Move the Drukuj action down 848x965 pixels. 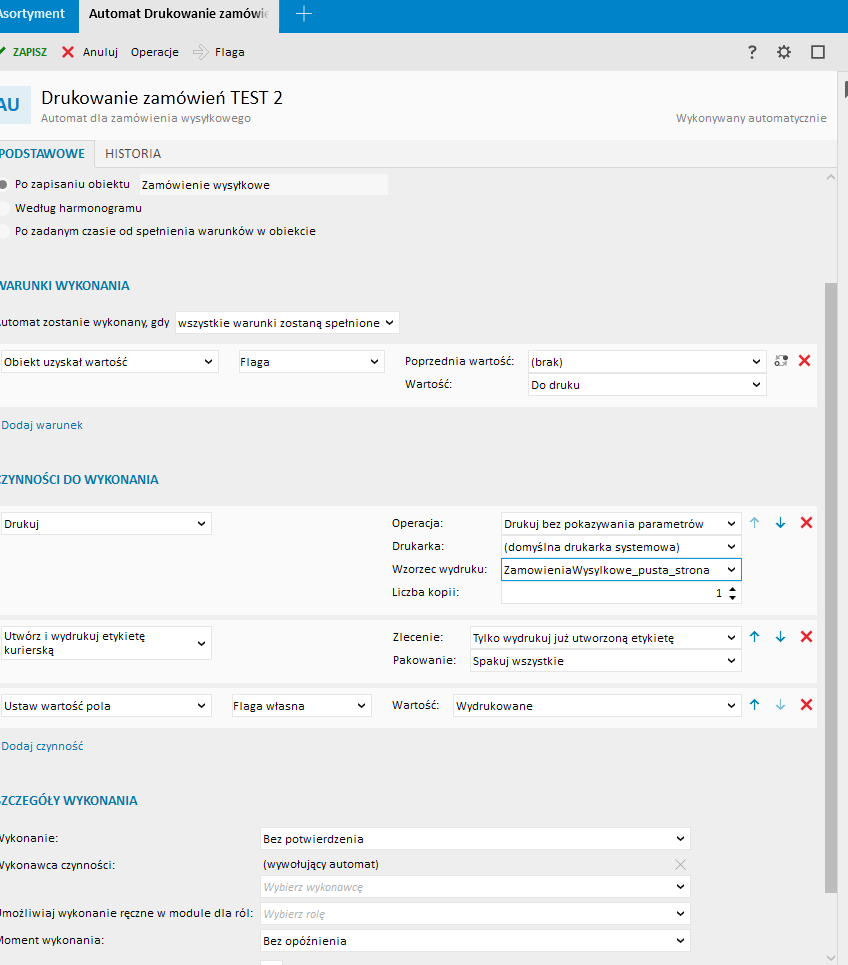pyautogui.click(x=780, y=523)
